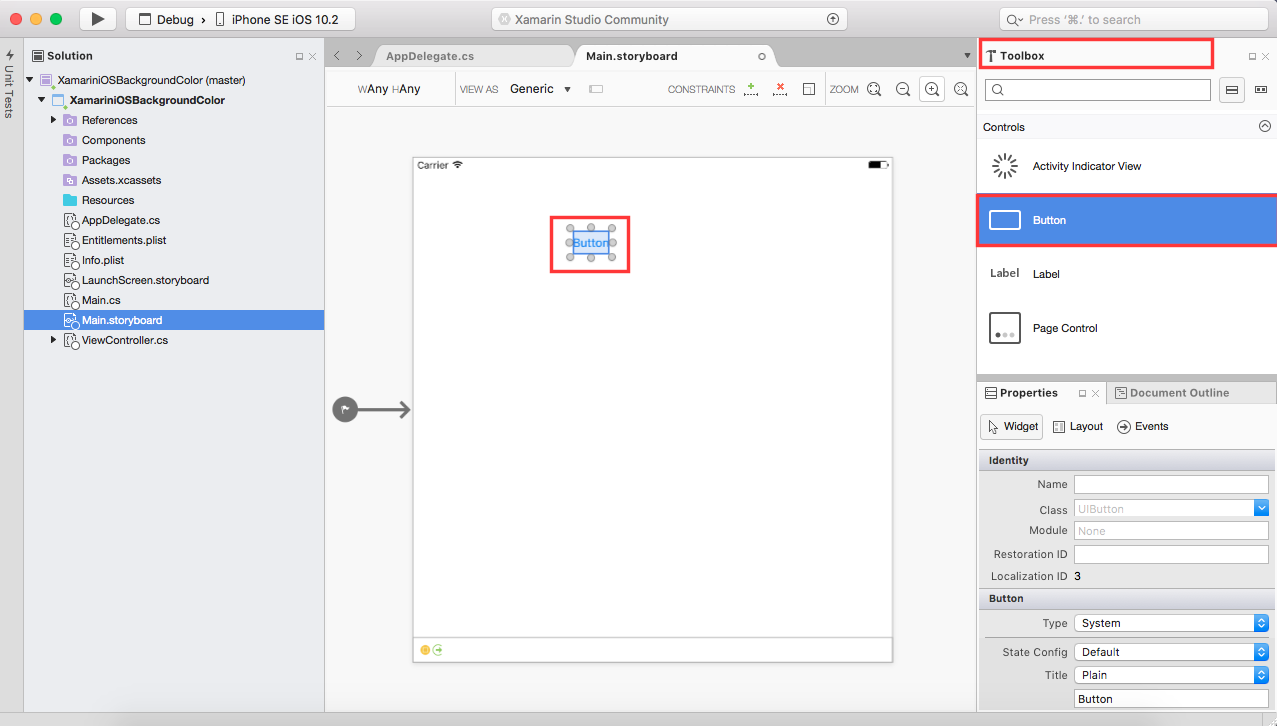
Task: Click the title text field containing Button
Action: point(1171,699)
